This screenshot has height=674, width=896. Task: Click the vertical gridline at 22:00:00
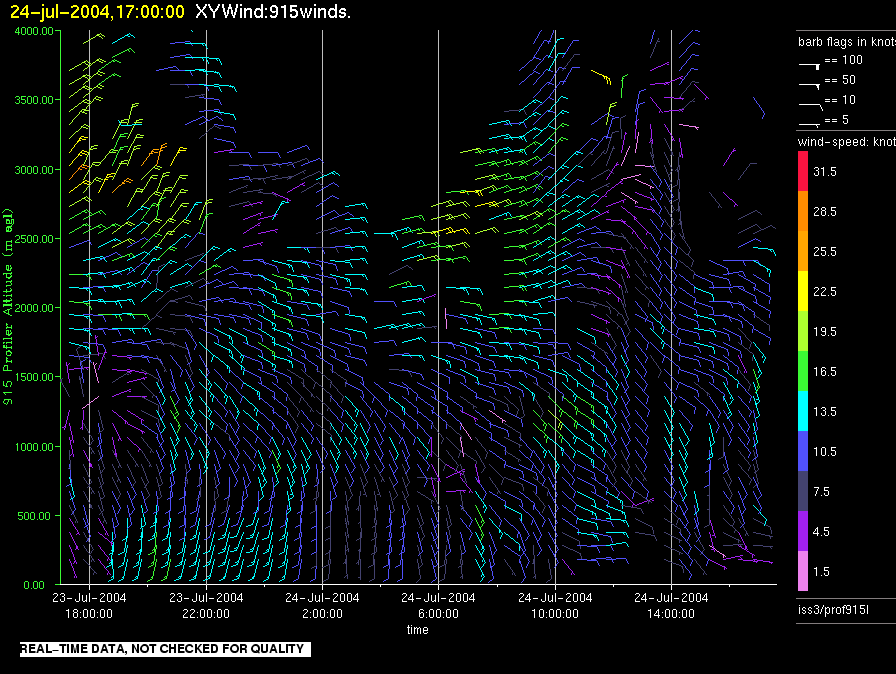[206, 307]
